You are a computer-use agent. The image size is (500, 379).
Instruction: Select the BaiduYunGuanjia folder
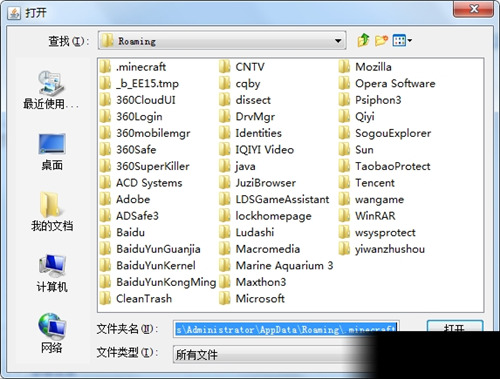coord(150,249)
